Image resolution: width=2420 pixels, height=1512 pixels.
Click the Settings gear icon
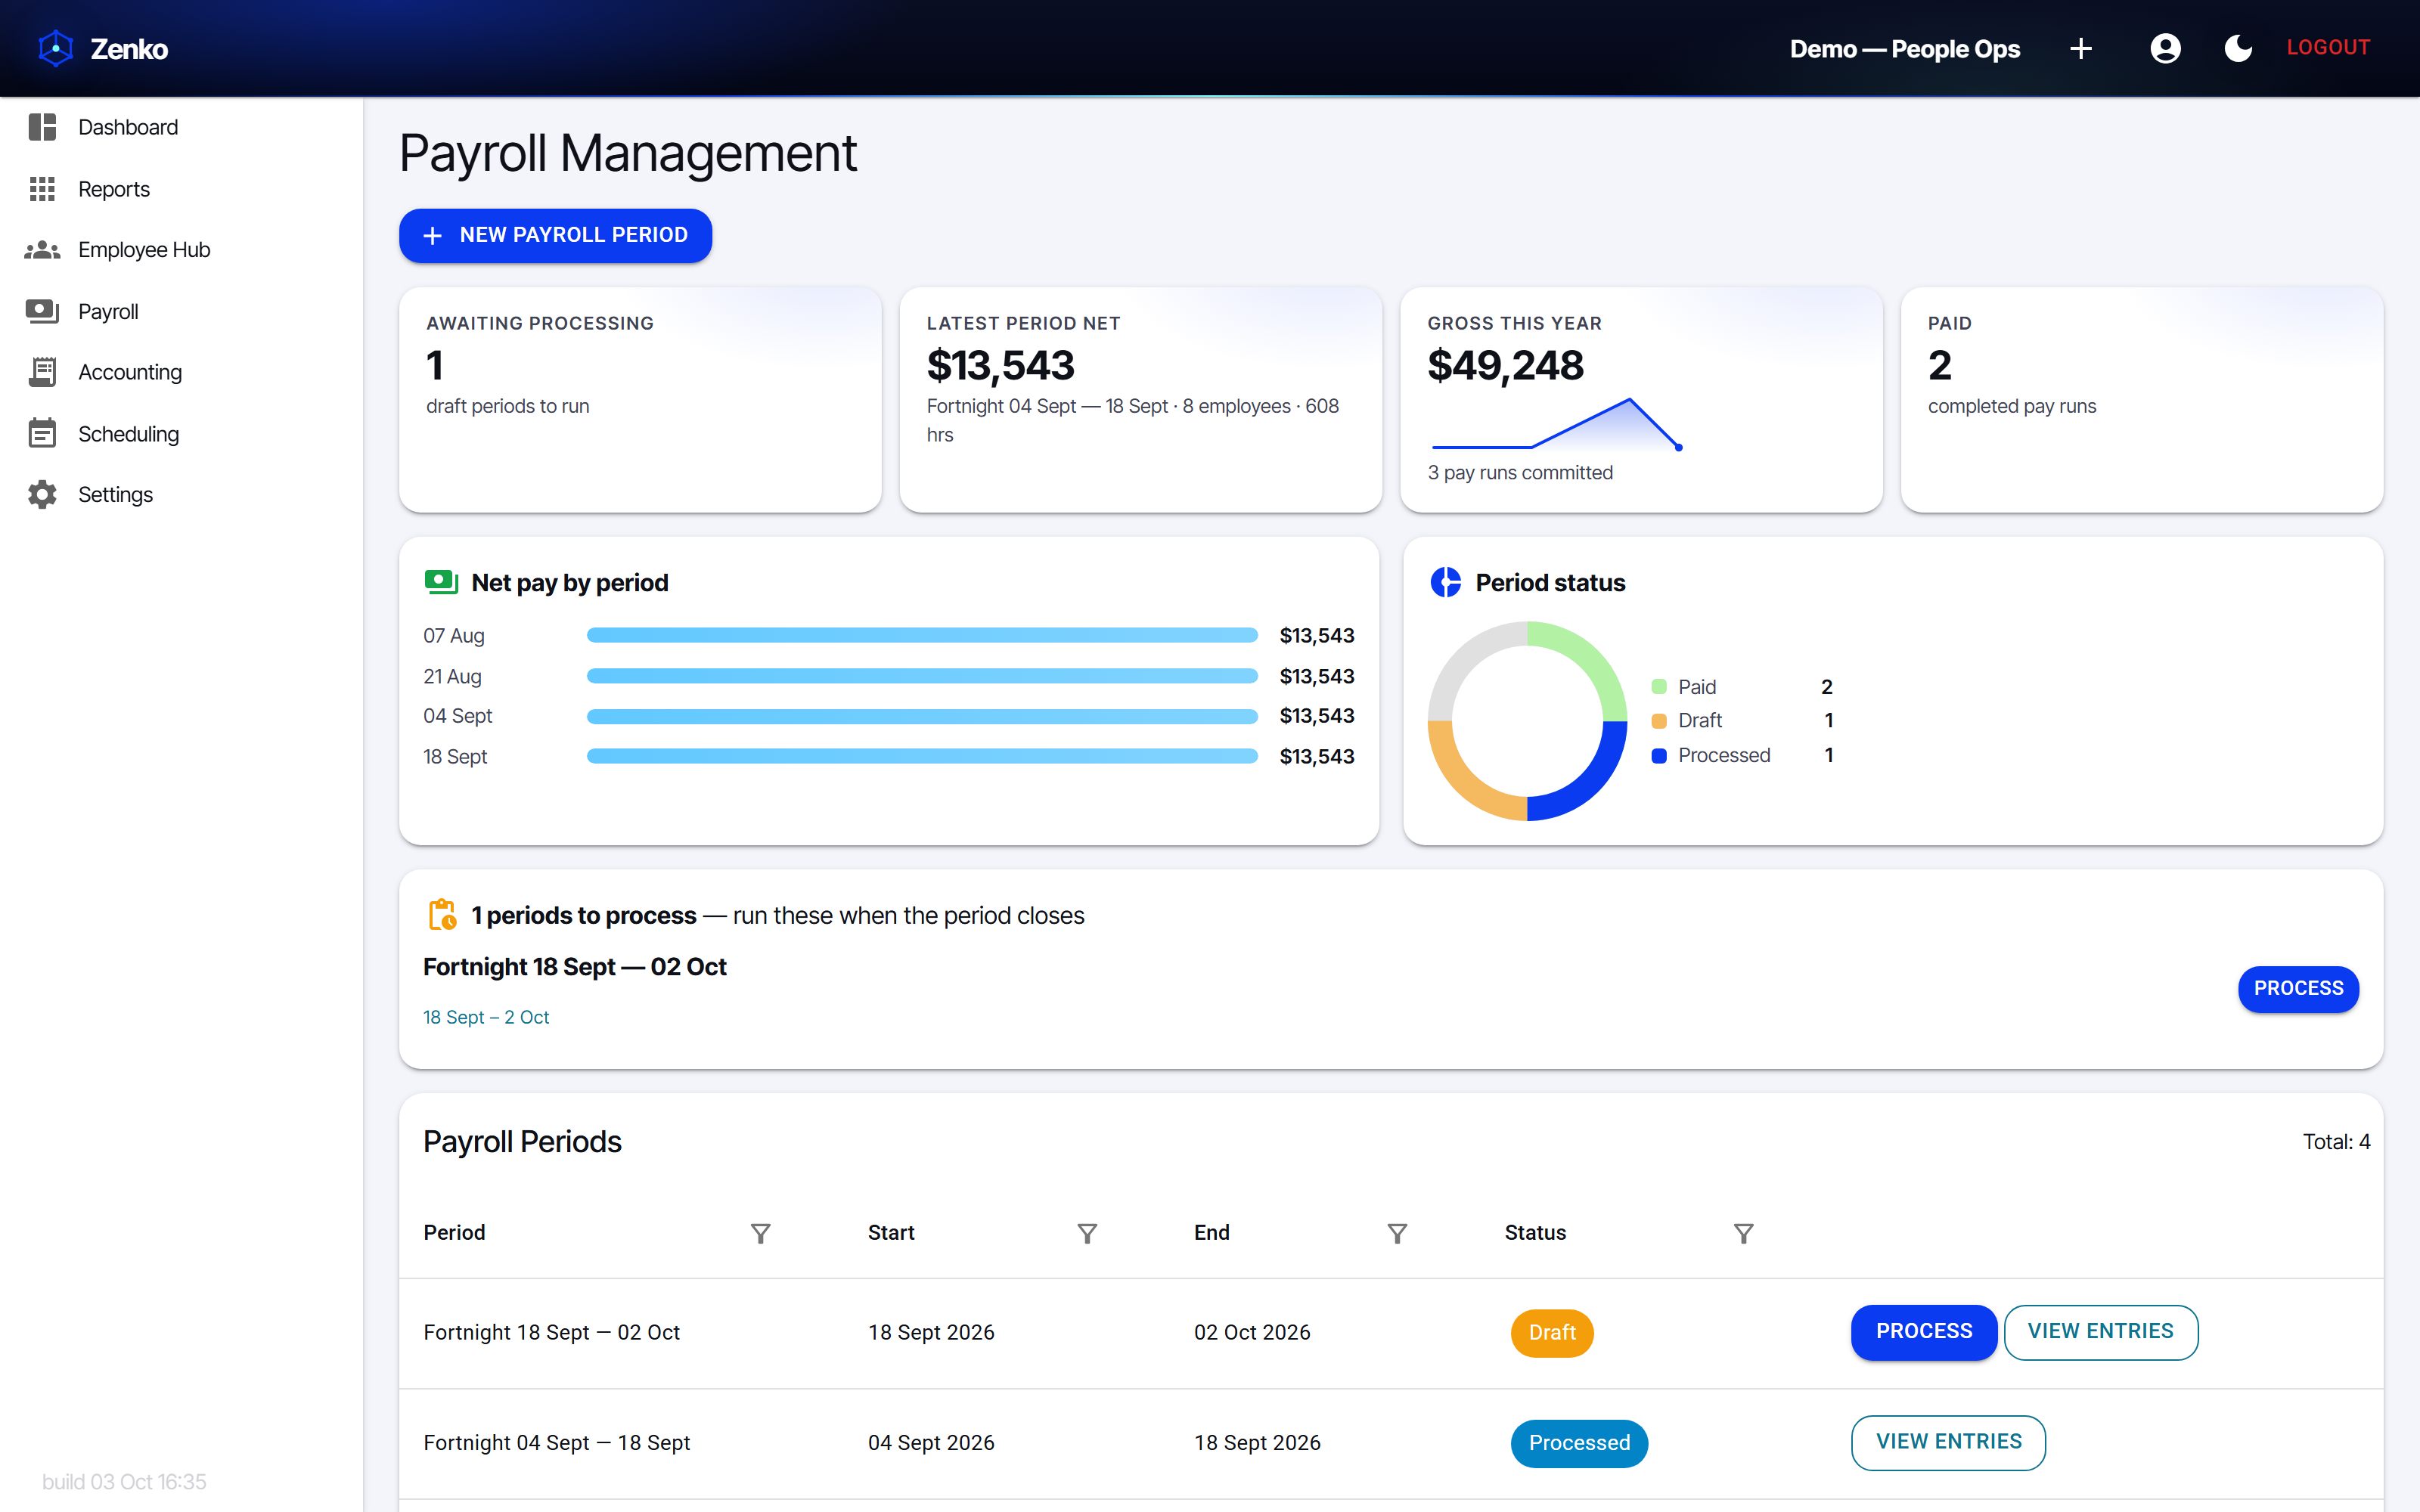click(42, 495)
